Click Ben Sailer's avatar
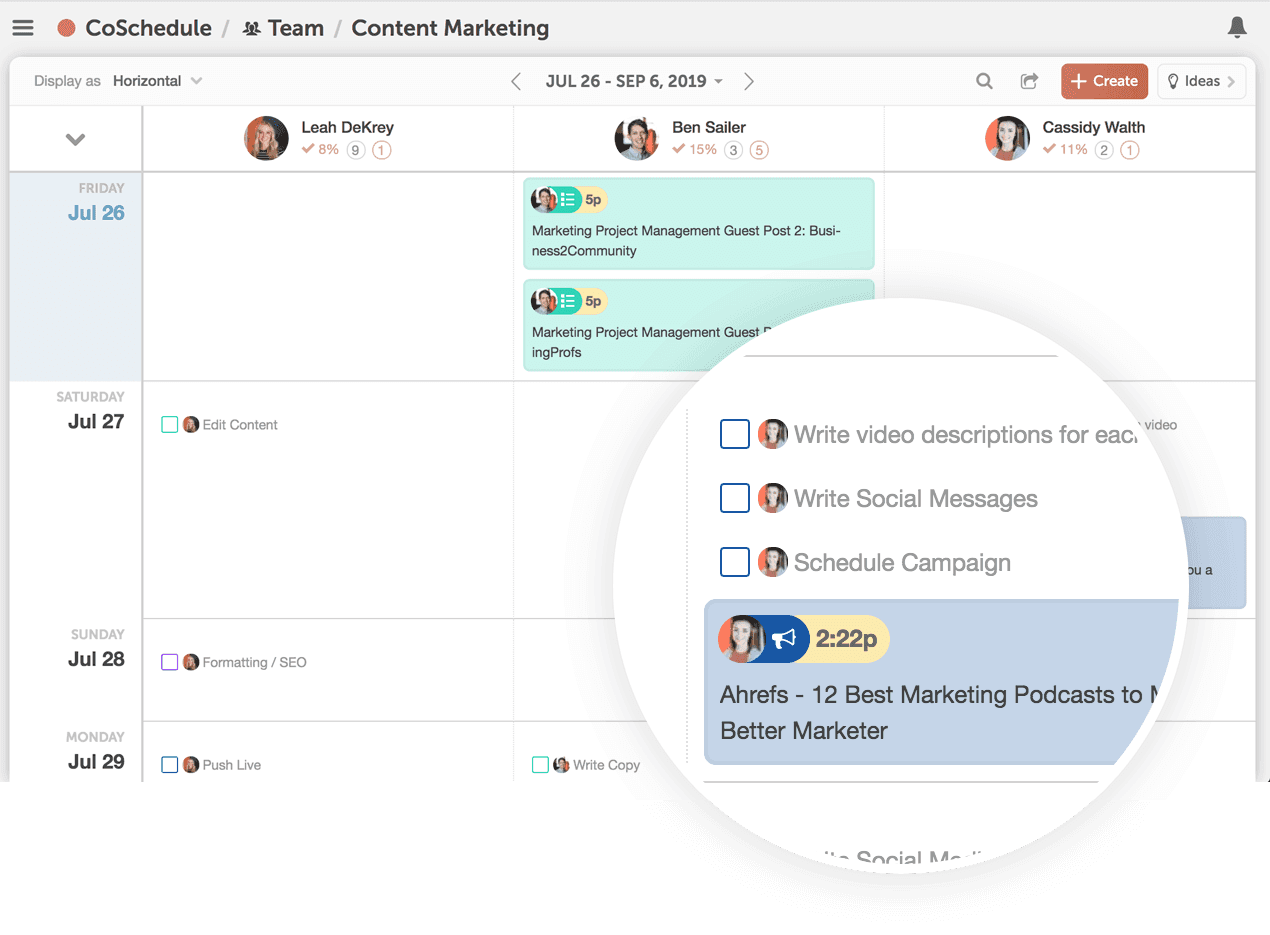Viewport: 1270px width, 935px height. pos(637,138)
